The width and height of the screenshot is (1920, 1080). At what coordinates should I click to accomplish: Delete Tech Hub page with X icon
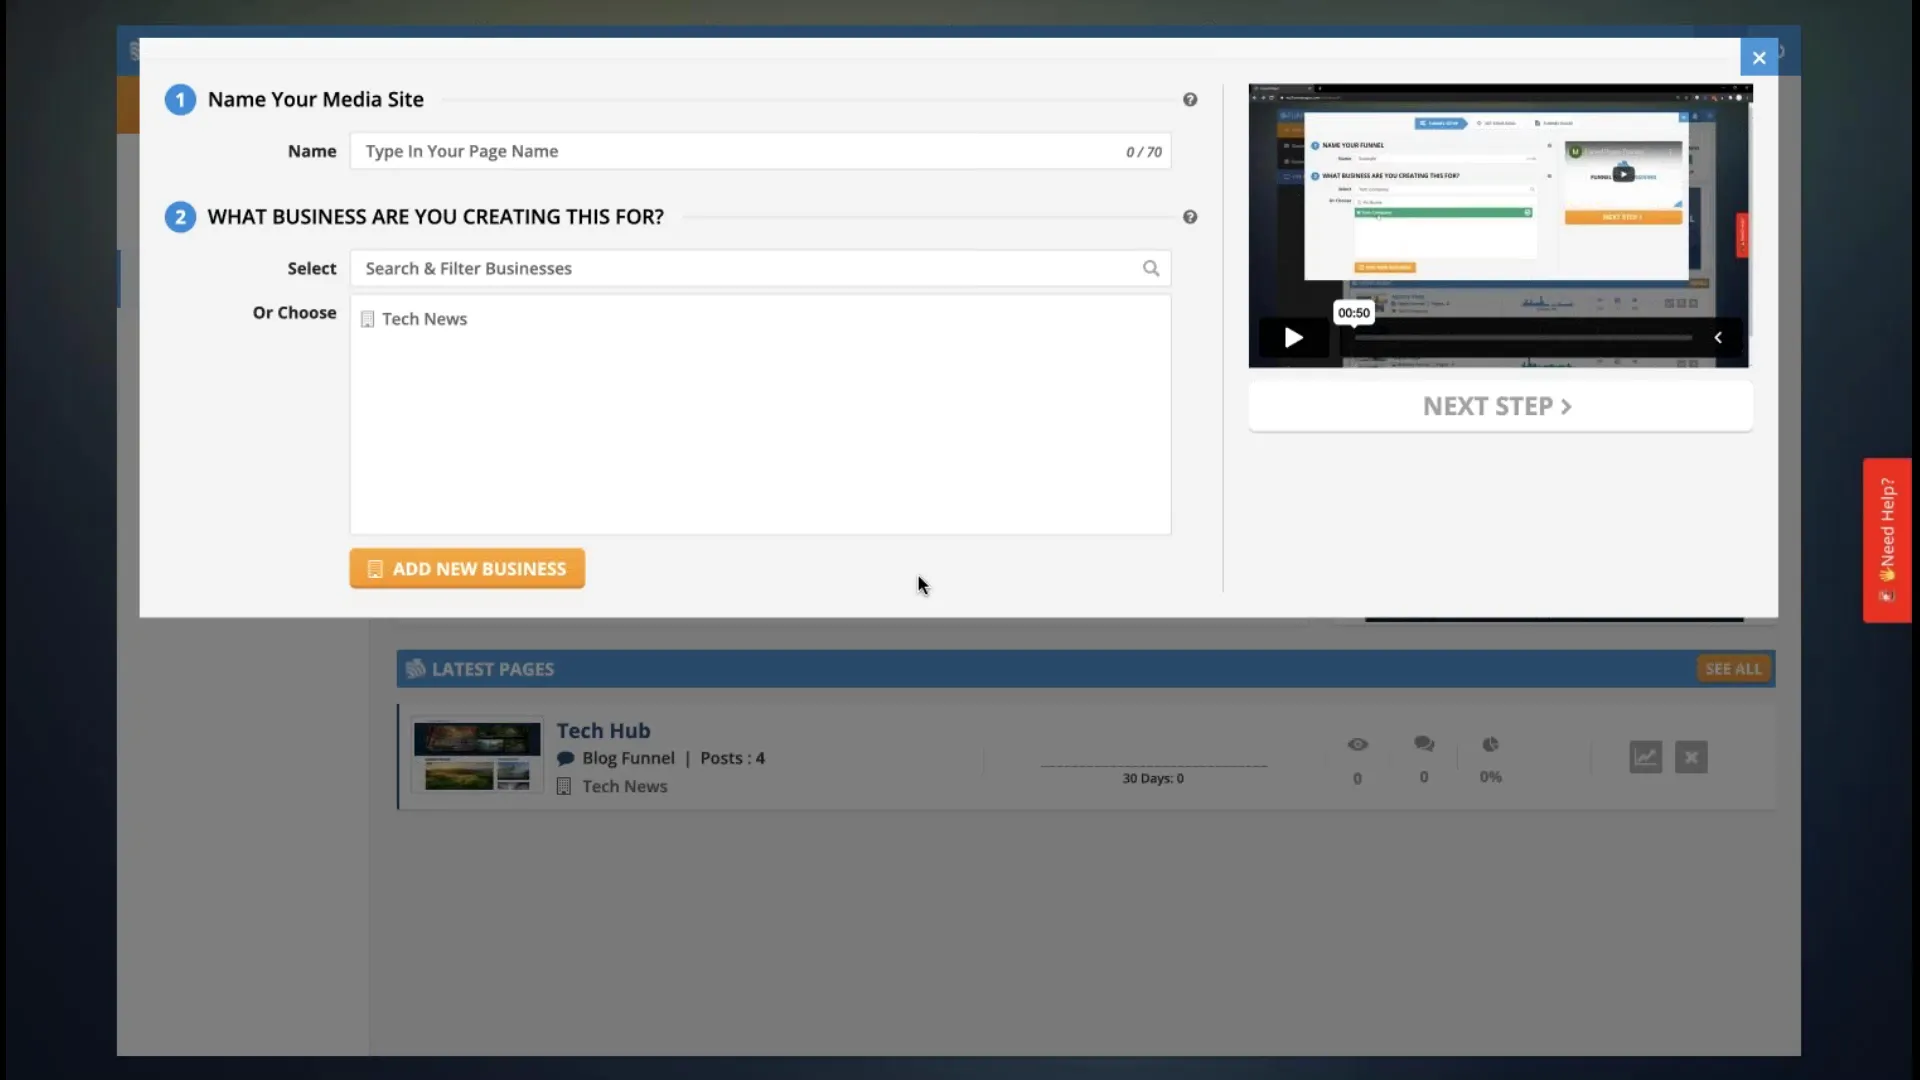pyautogui.click(x=1691, y=757)
